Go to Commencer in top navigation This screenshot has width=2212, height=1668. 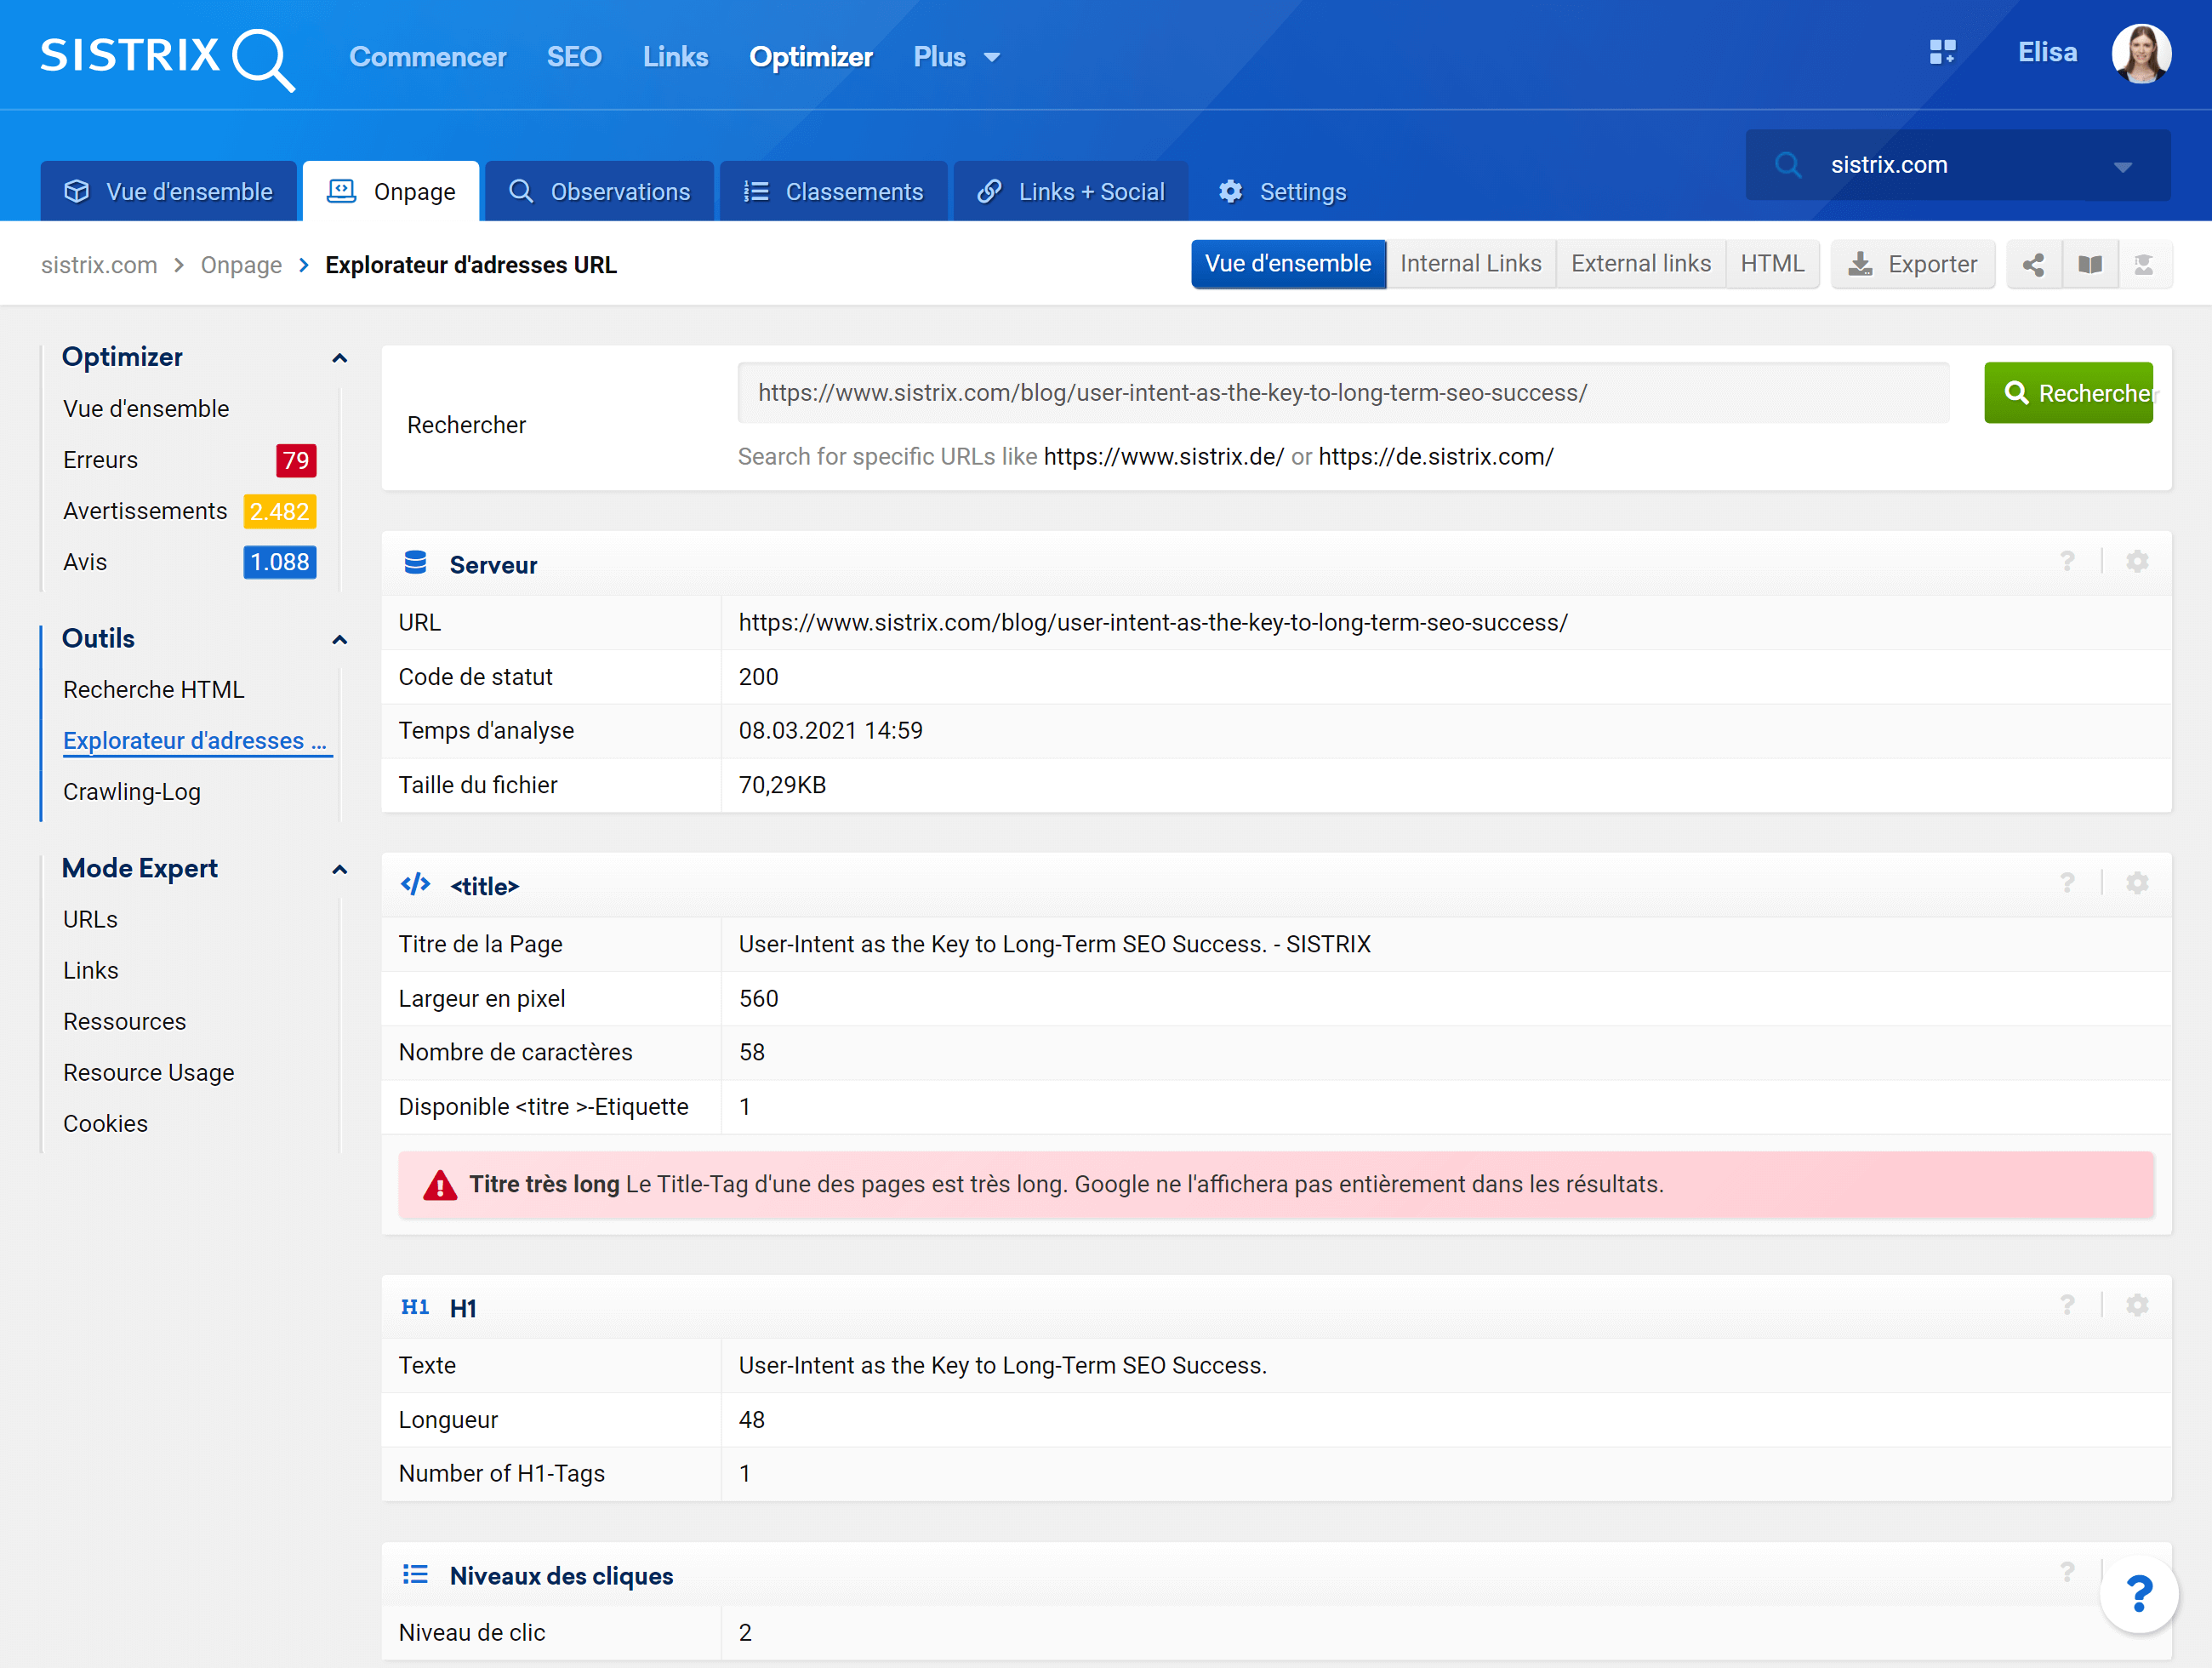coord(428,57)
